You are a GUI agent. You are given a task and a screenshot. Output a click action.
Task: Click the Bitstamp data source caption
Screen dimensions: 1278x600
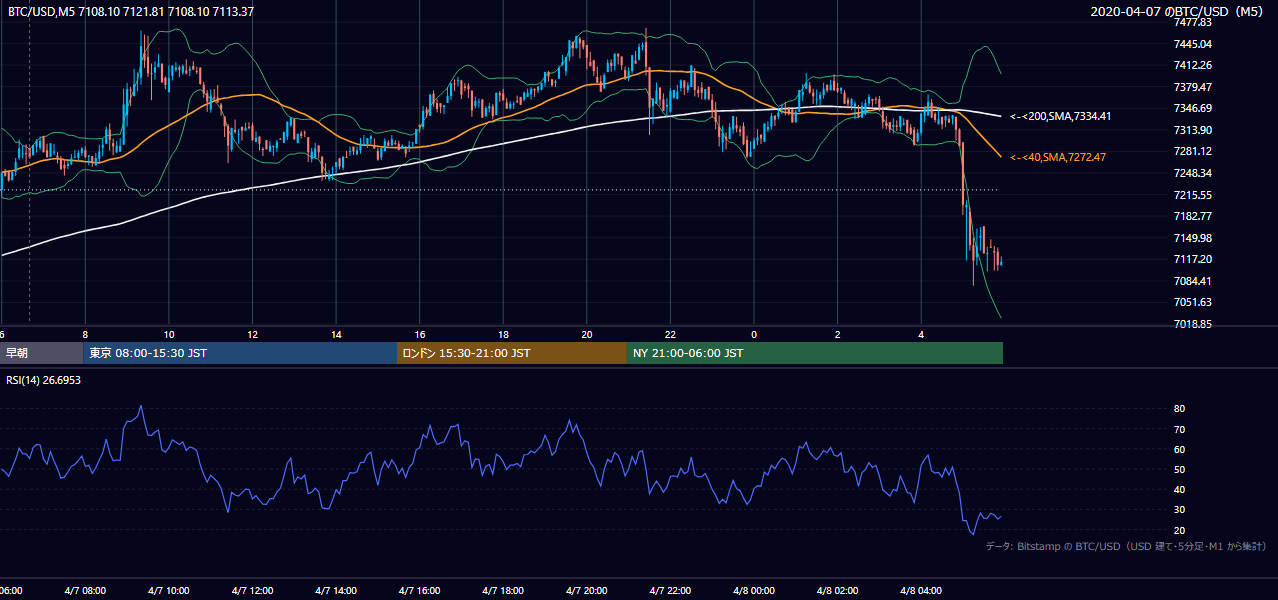click(1126, 546)
